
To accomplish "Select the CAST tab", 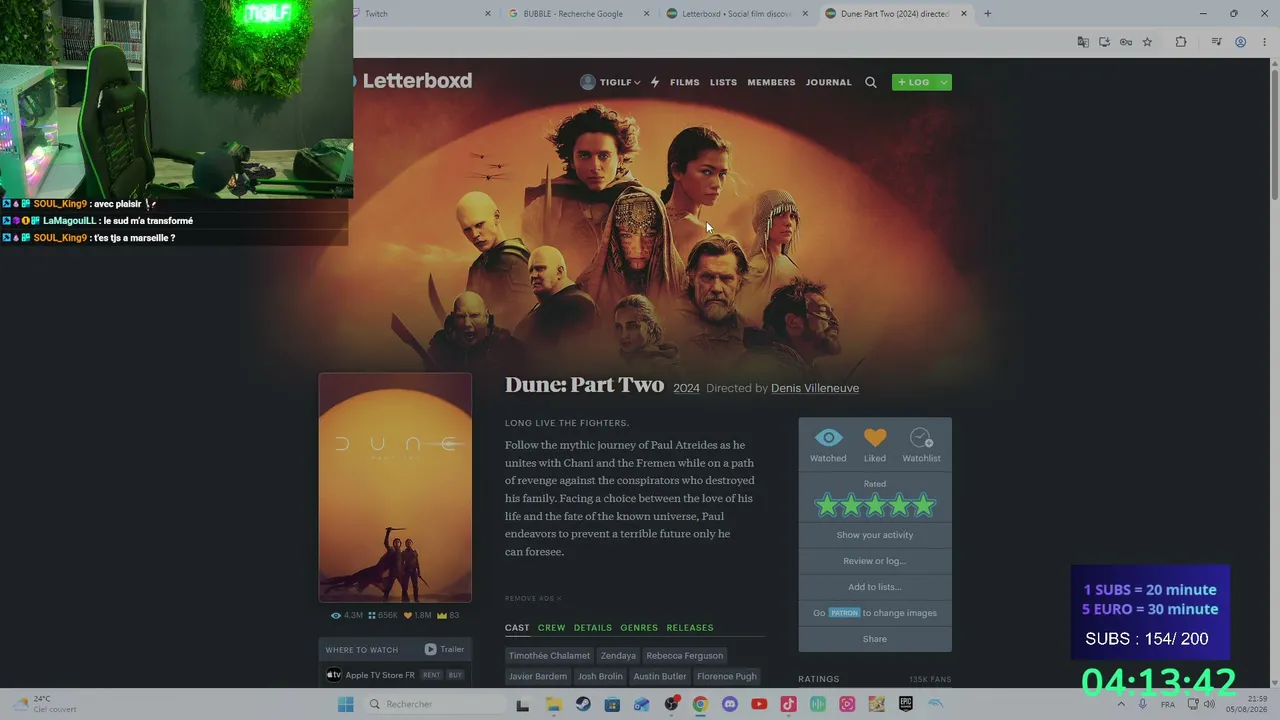I will point(517,628).
